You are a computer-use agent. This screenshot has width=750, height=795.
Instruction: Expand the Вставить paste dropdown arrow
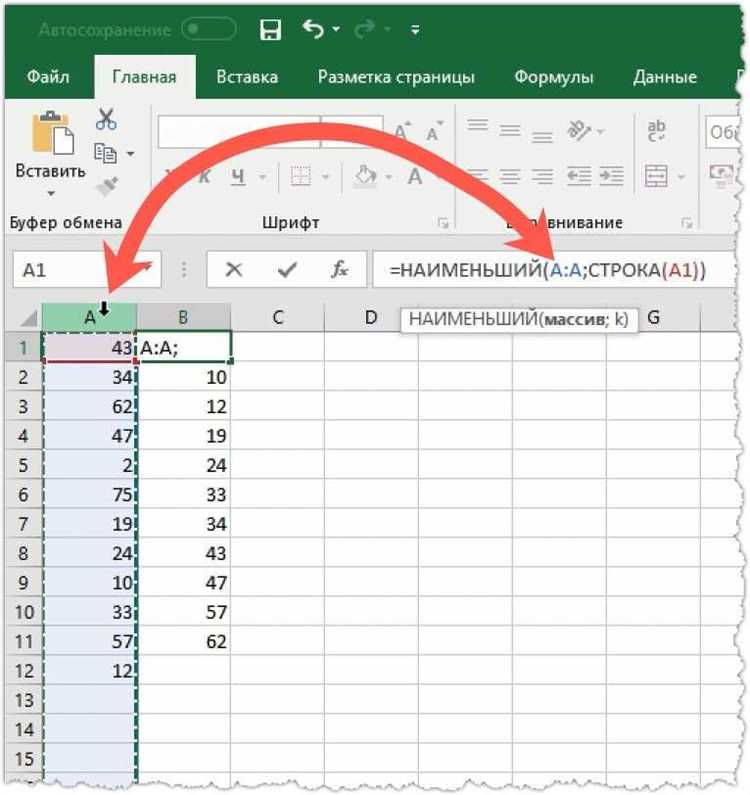tap(51, 193)
